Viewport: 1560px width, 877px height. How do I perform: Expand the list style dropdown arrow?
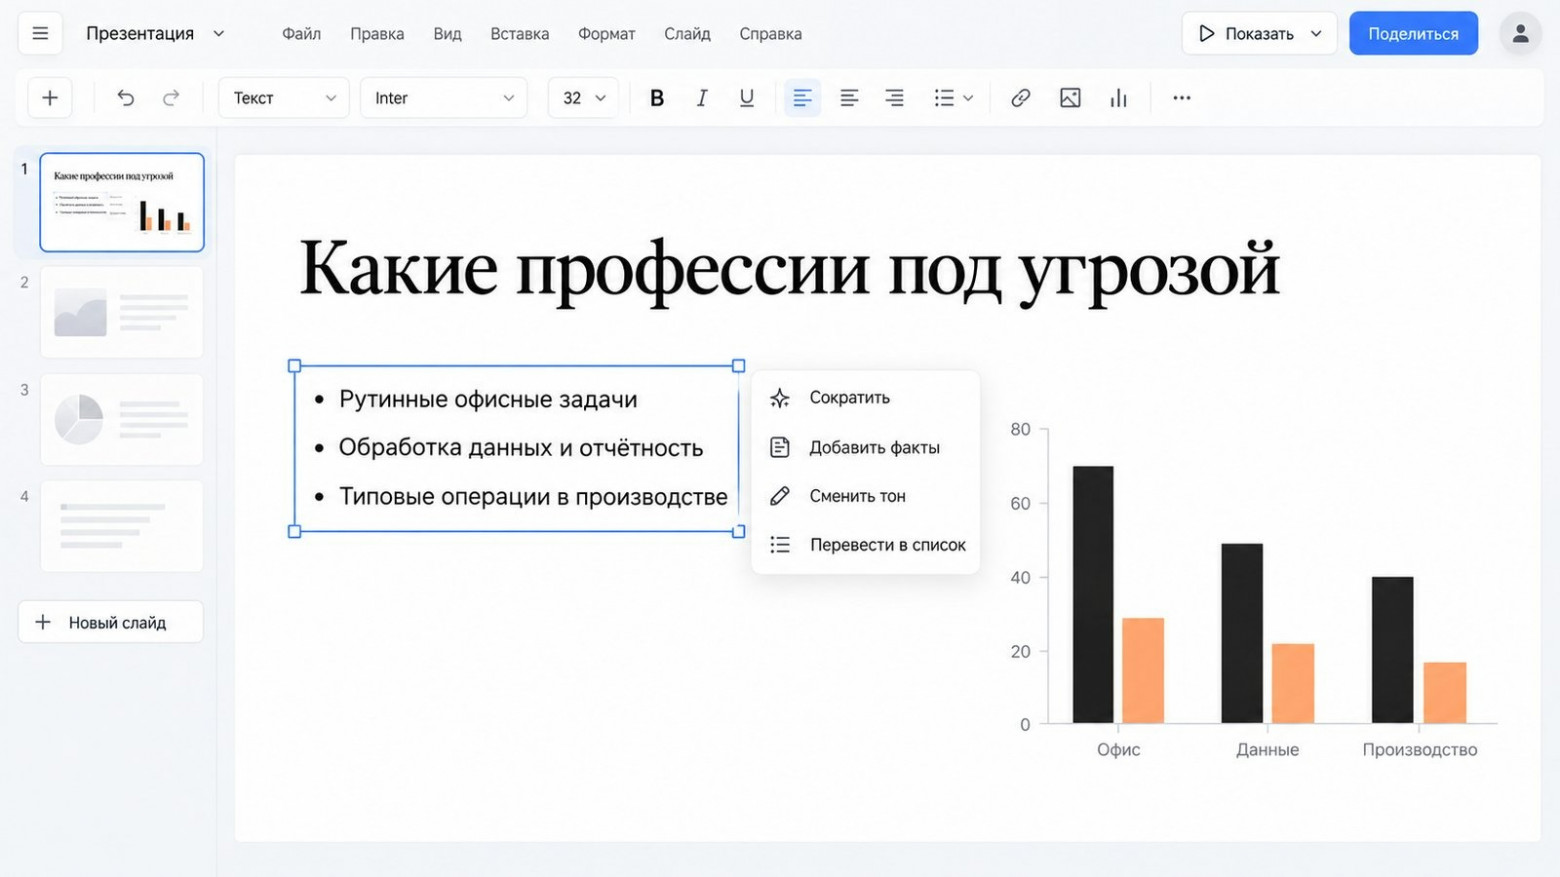[968, 98]
